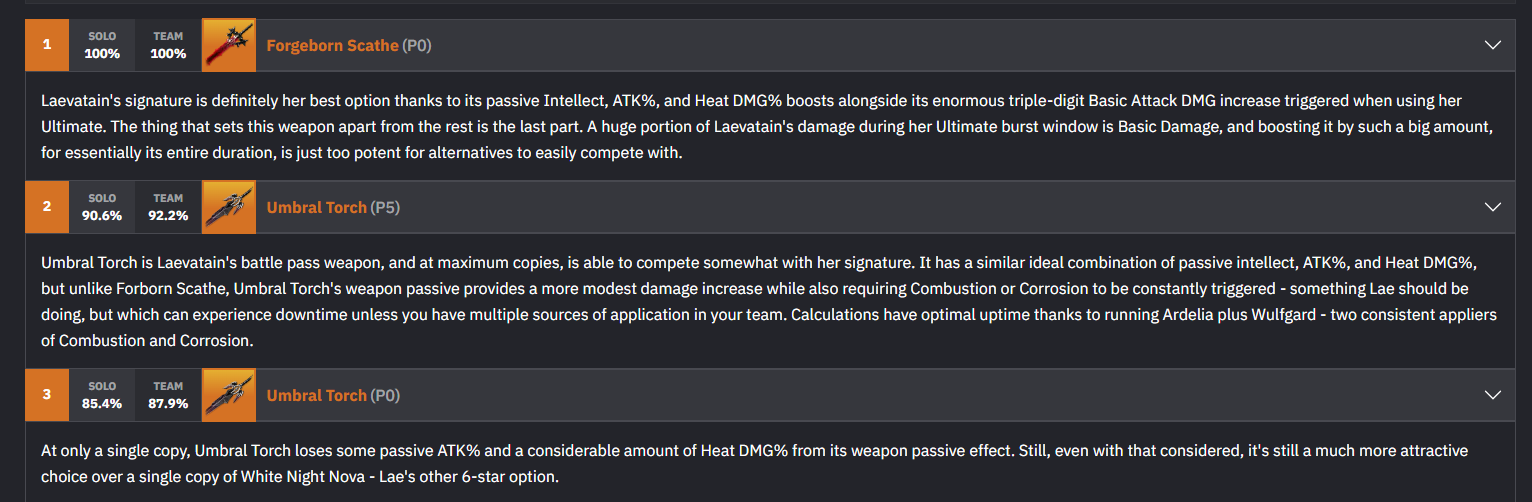Collapse the rank 3 Umbral Torch (P0) chevron

click(x=1493, y=395)
